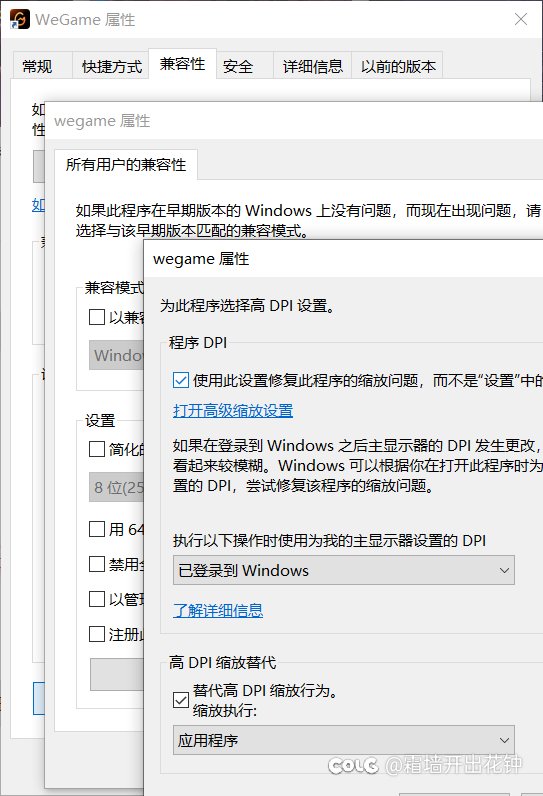Image resolution: width=543 pixels, height=796 pixels.
Task: Expand the 应用程序 scaling dropdown
Action: pos(344,740)
